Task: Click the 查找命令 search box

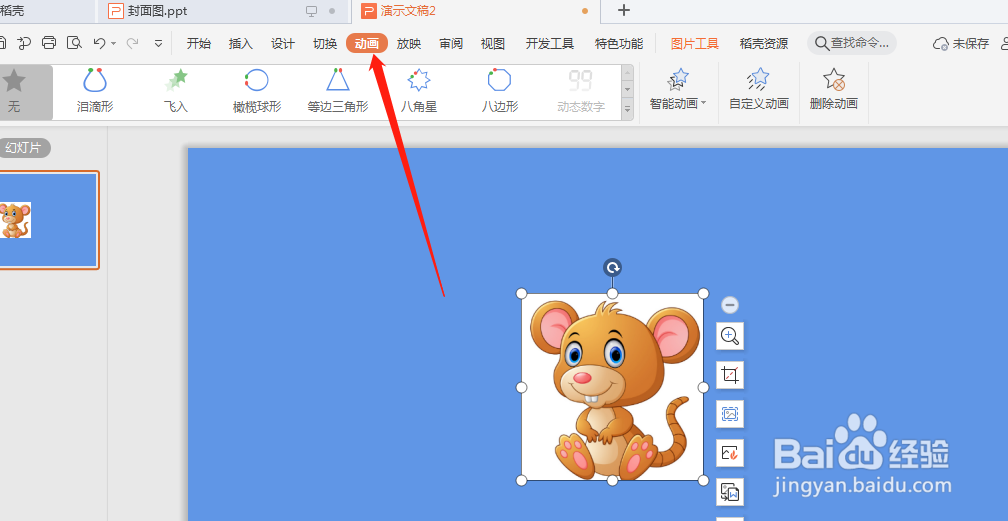Action: pos(852,43)
